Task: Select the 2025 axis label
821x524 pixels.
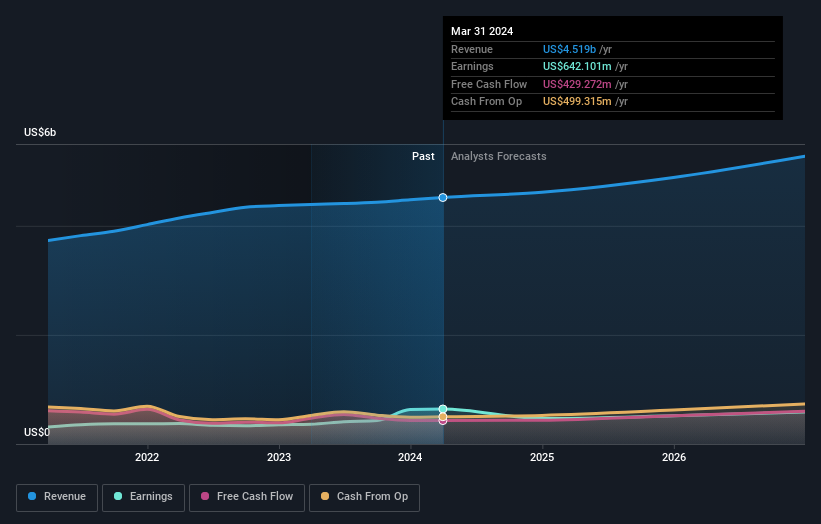Action: pos(542,457)
